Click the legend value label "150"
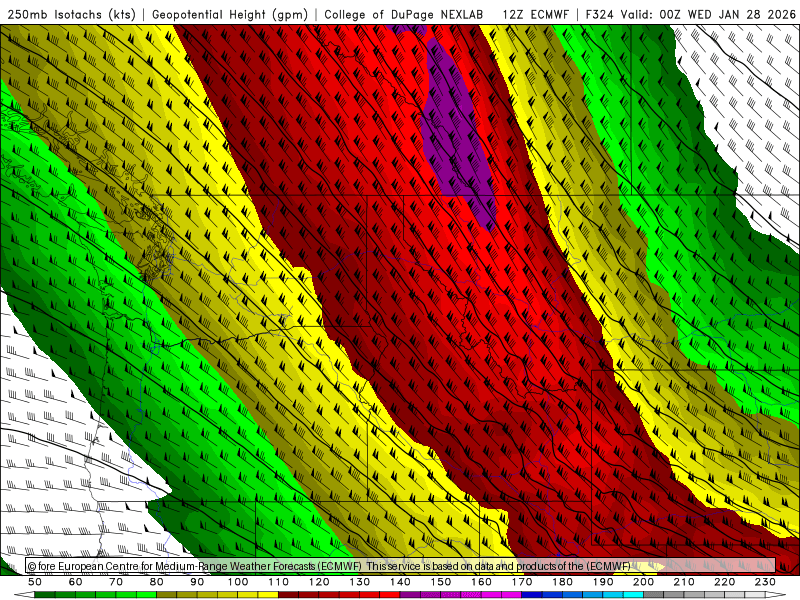This screenshot has height=600, width=800. point(441,582)
